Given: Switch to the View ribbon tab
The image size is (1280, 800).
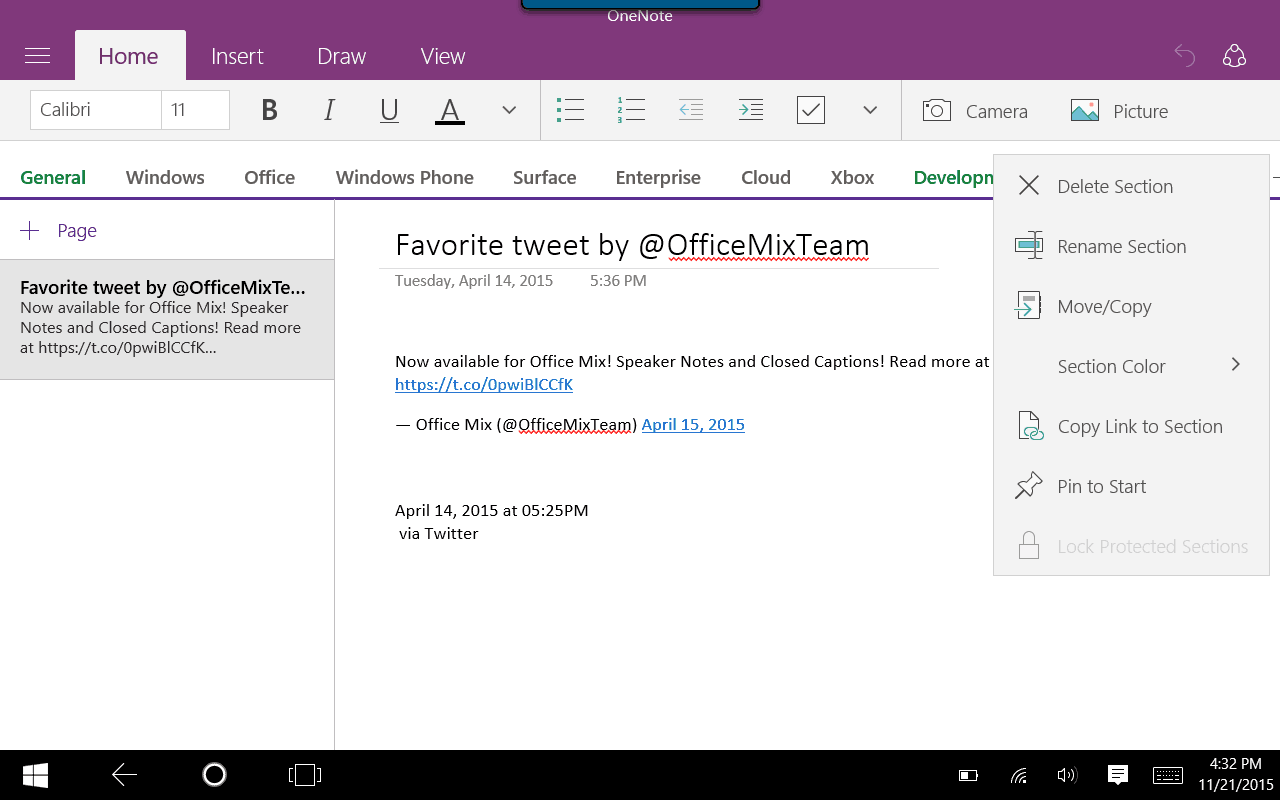Looking at the screenshot, I should coord(443,56).
